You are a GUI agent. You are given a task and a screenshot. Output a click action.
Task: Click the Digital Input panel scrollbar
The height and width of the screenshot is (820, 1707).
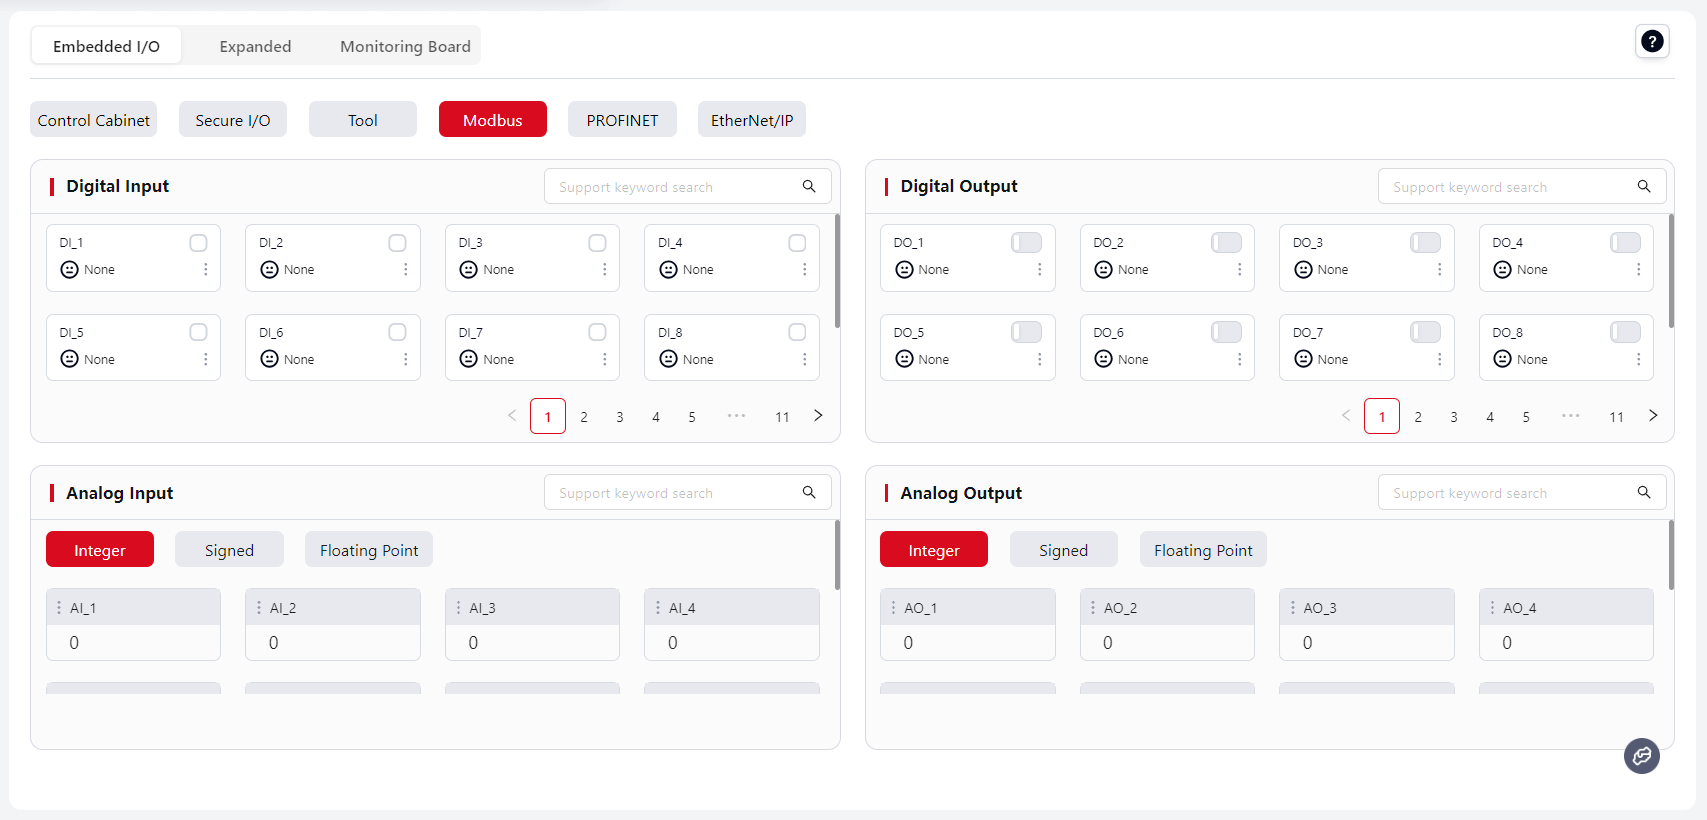(837, 271)
